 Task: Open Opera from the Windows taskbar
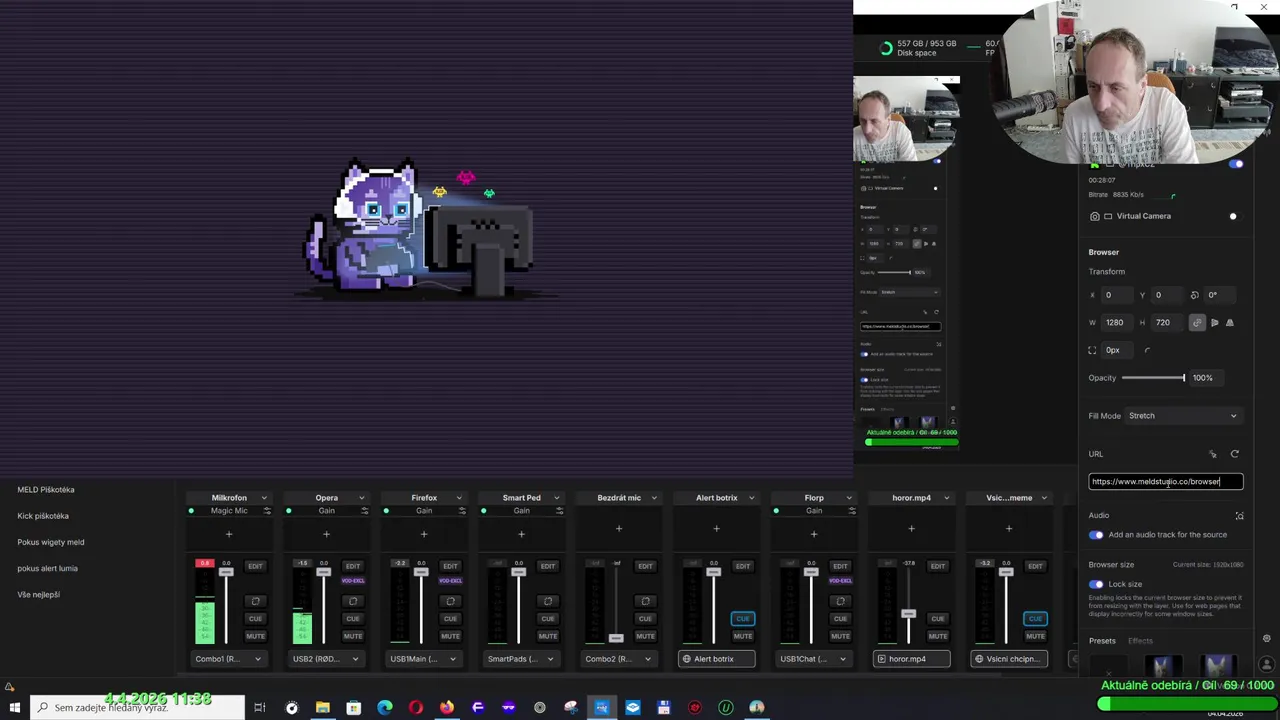pyautogui.click(x=415, y=708)
